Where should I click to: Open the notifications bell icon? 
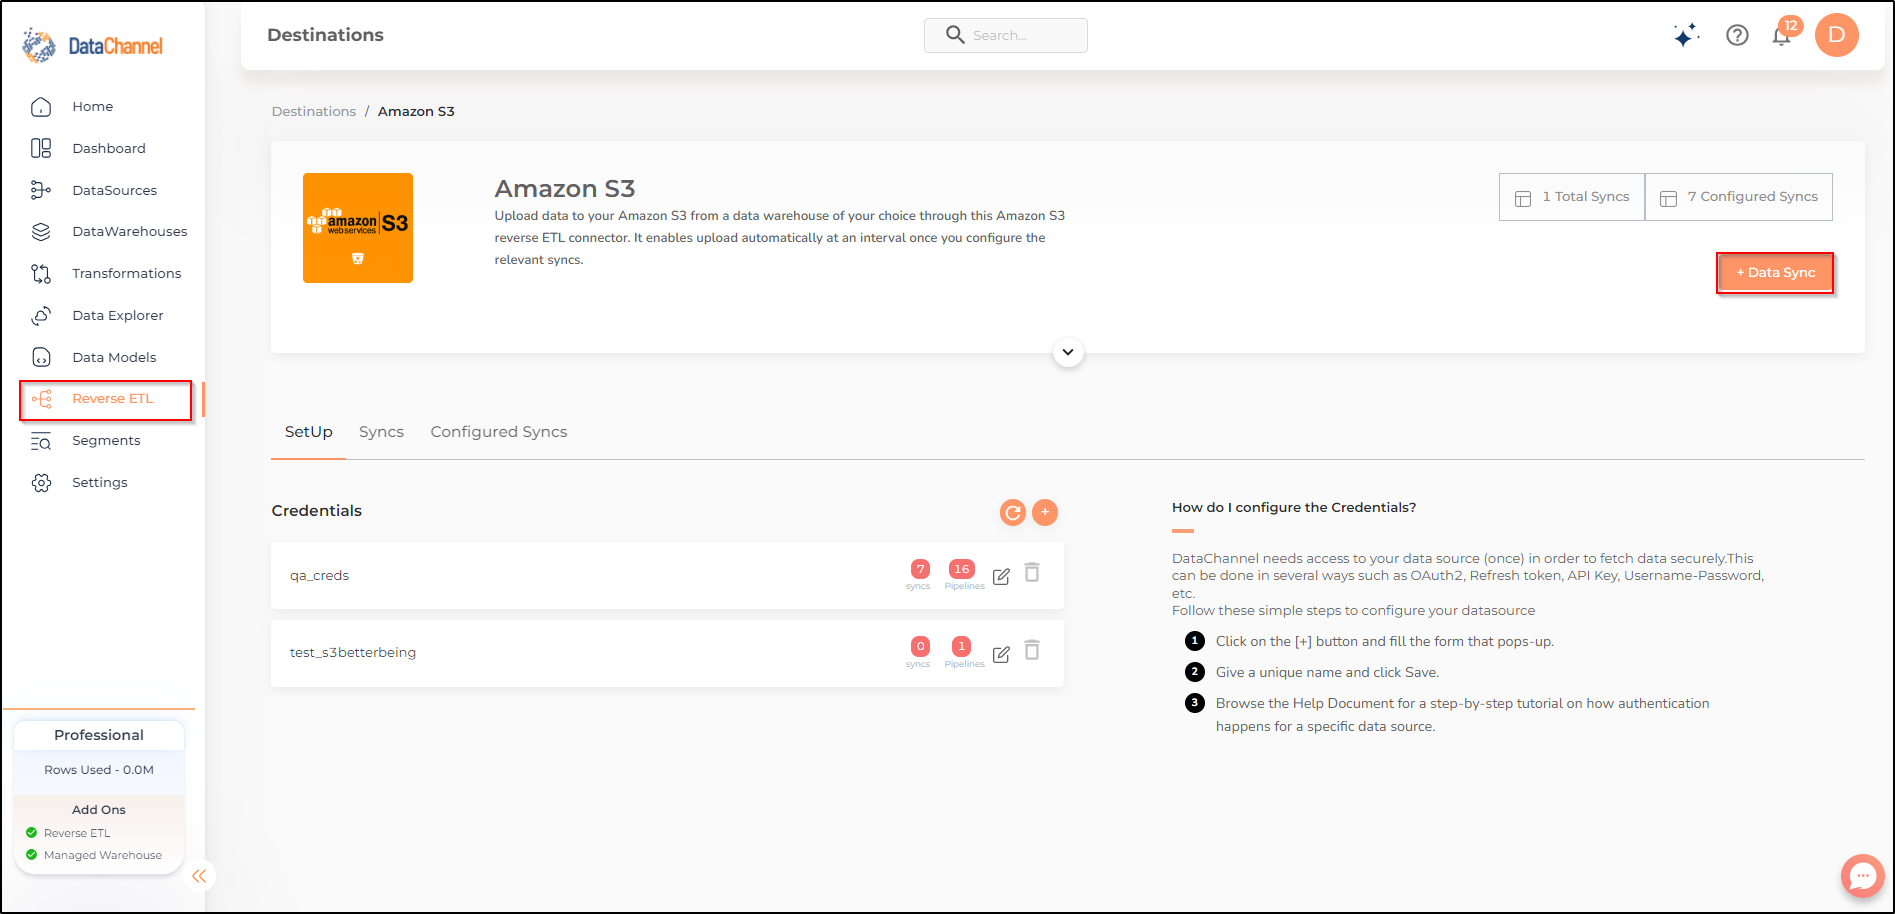click(1781, 36)
